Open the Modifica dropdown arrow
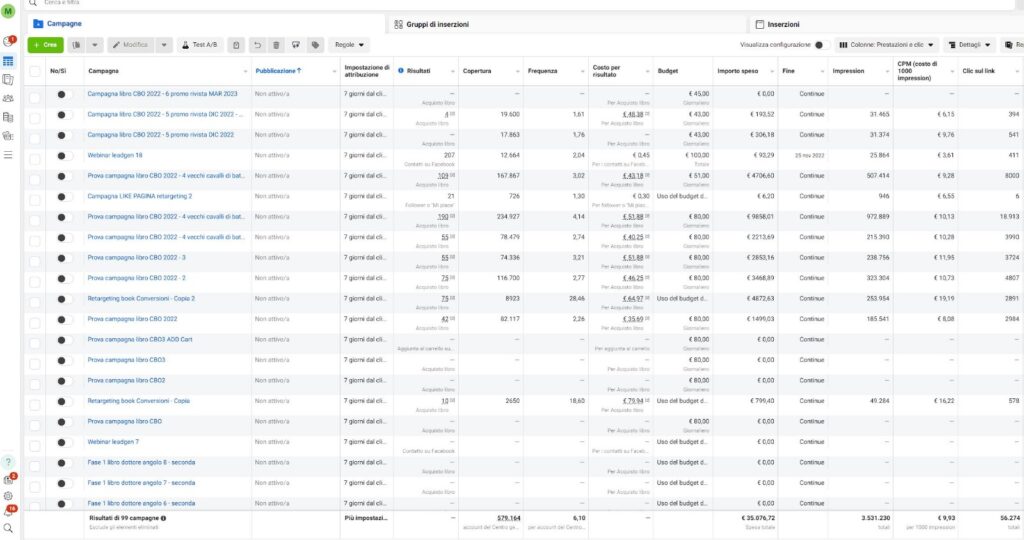The height and width of the screenshot is (540, 1024). (x=164, y=45)
